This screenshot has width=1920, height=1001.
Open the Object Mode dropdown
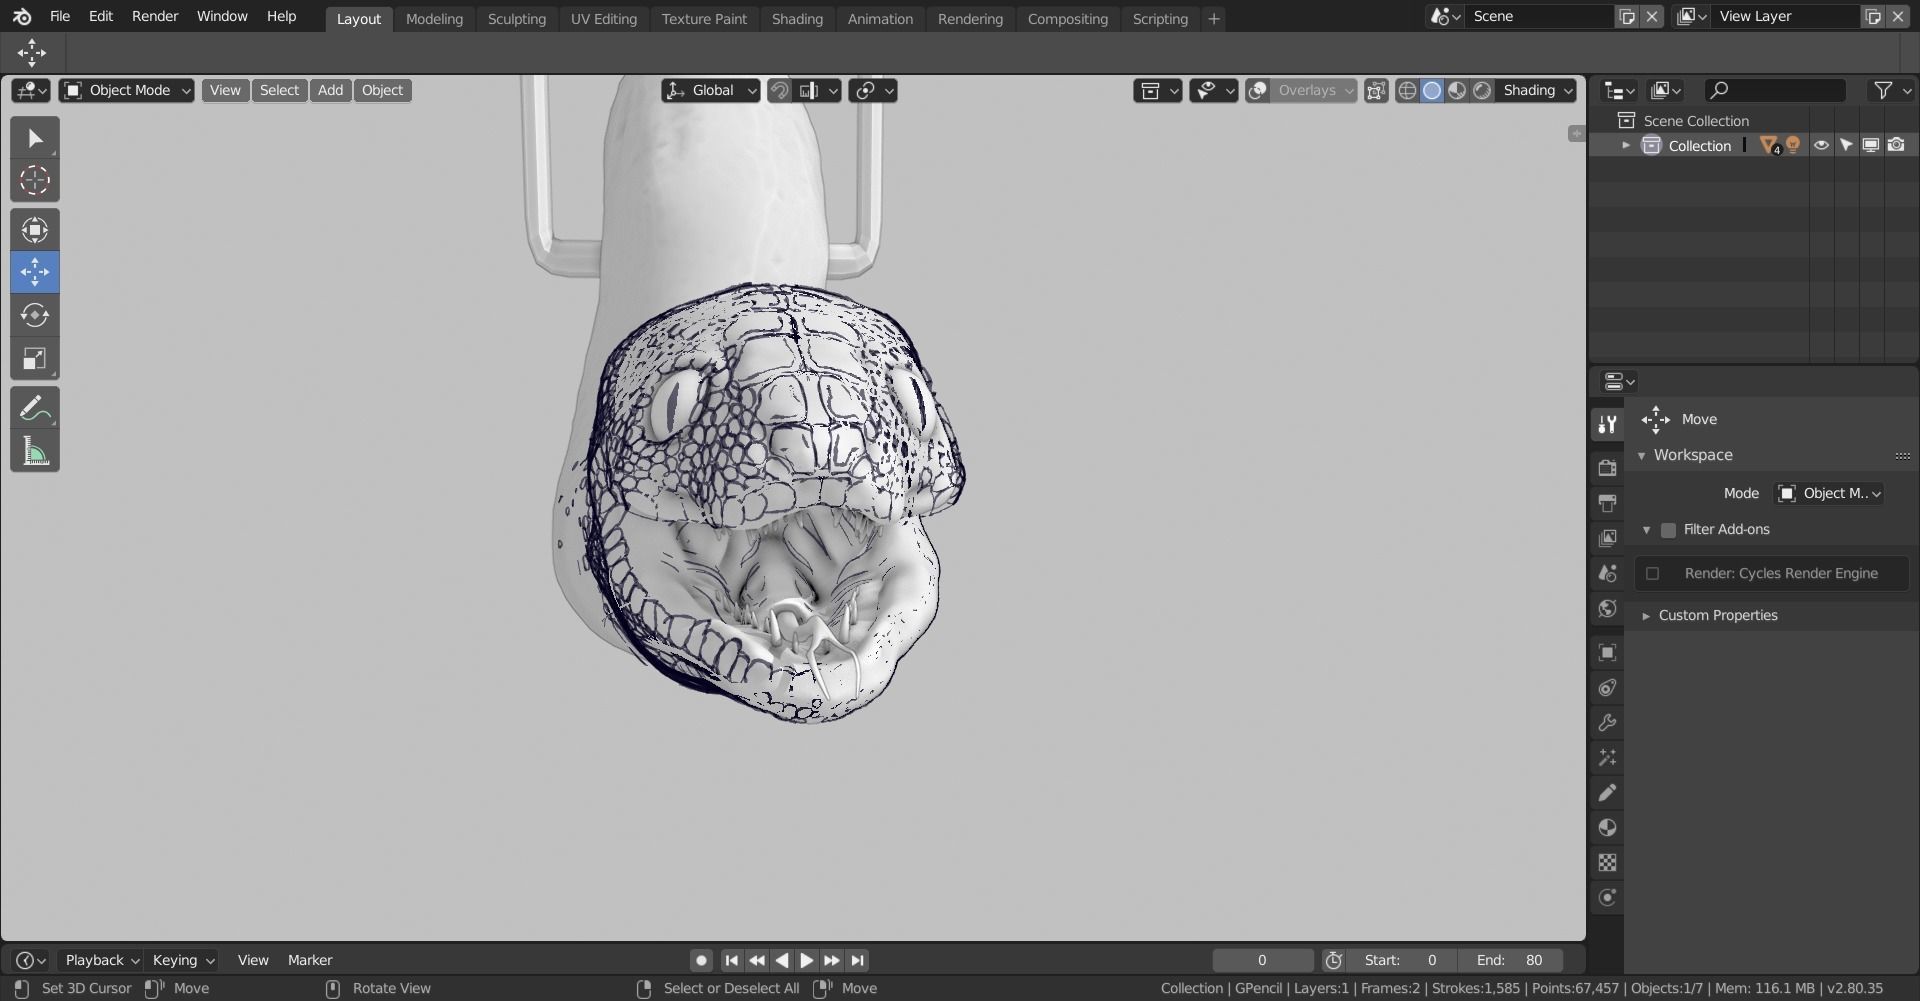click(127, 90)
